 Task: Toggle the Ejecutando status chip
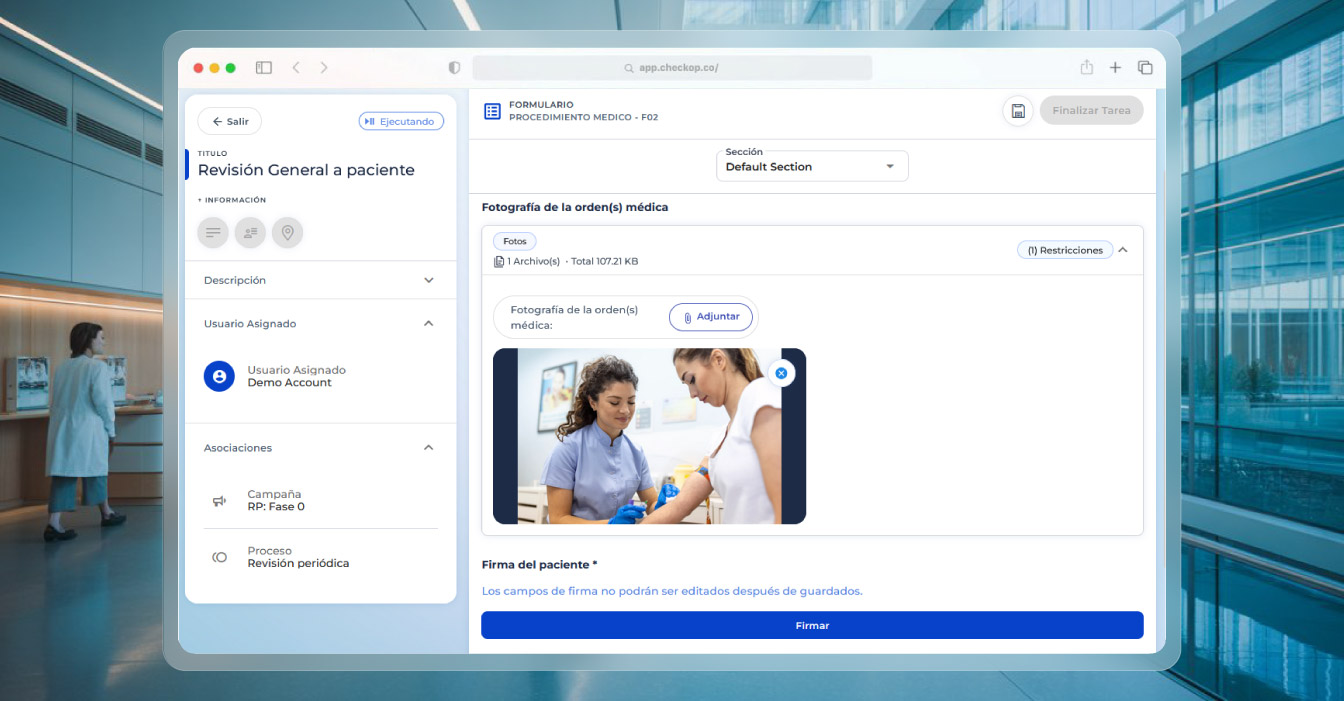point(400,121)
